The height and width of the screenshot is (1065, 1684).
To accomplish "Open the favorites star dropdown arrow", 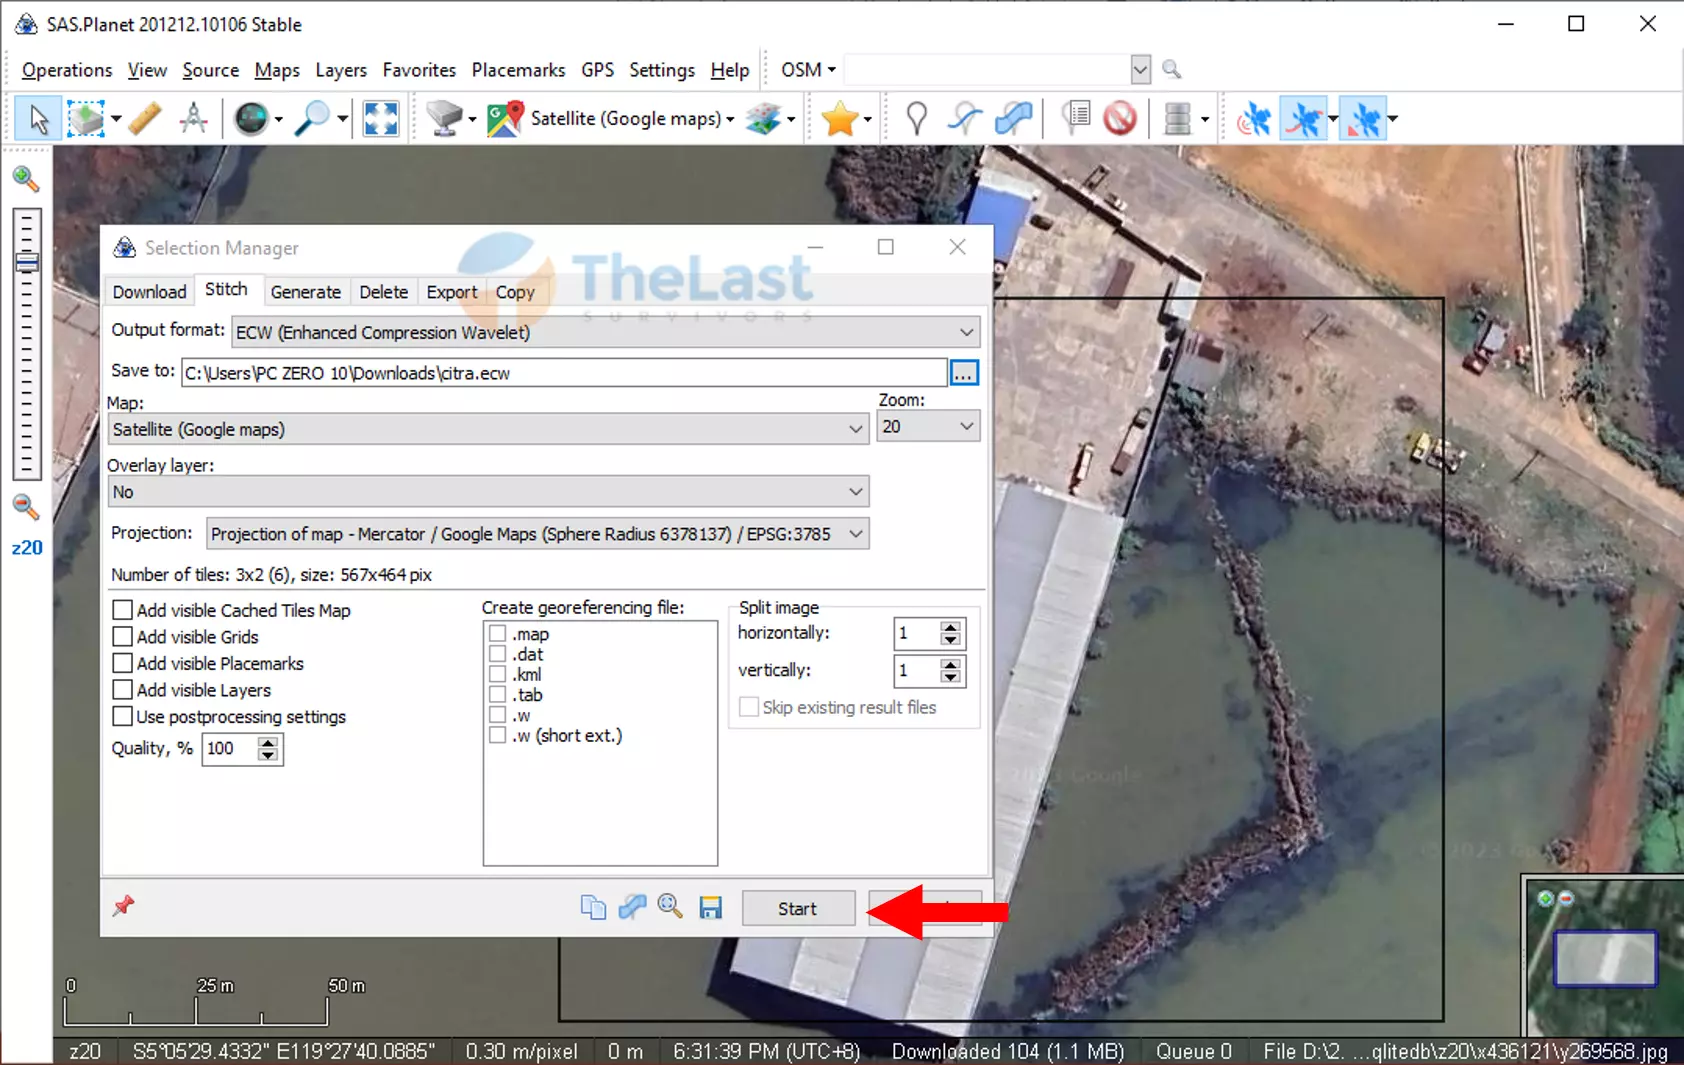I will coord(867,119).
